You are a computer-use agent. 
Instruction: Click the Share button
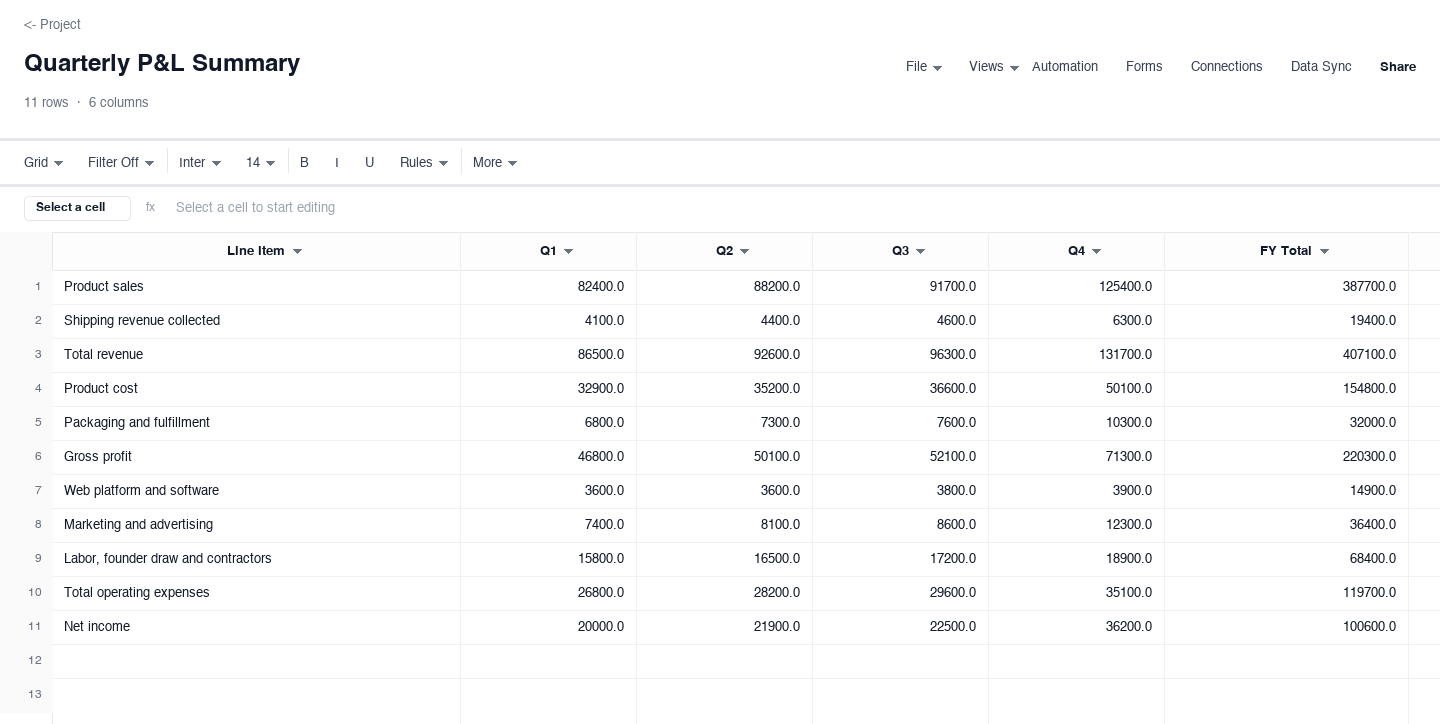click(x=1397, y=67)
